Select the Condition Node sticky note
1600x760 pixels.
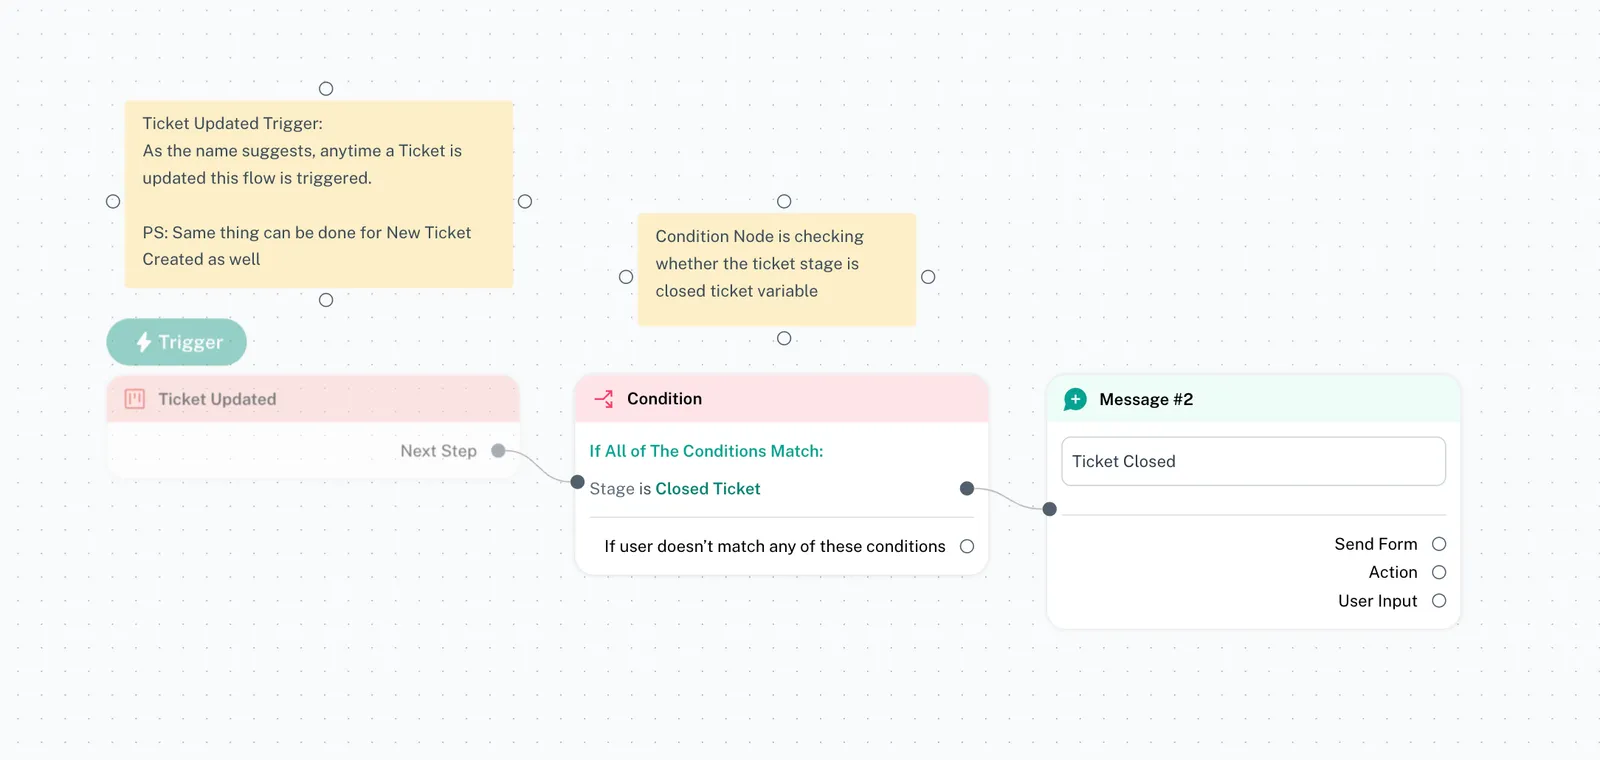coord(776,268)
